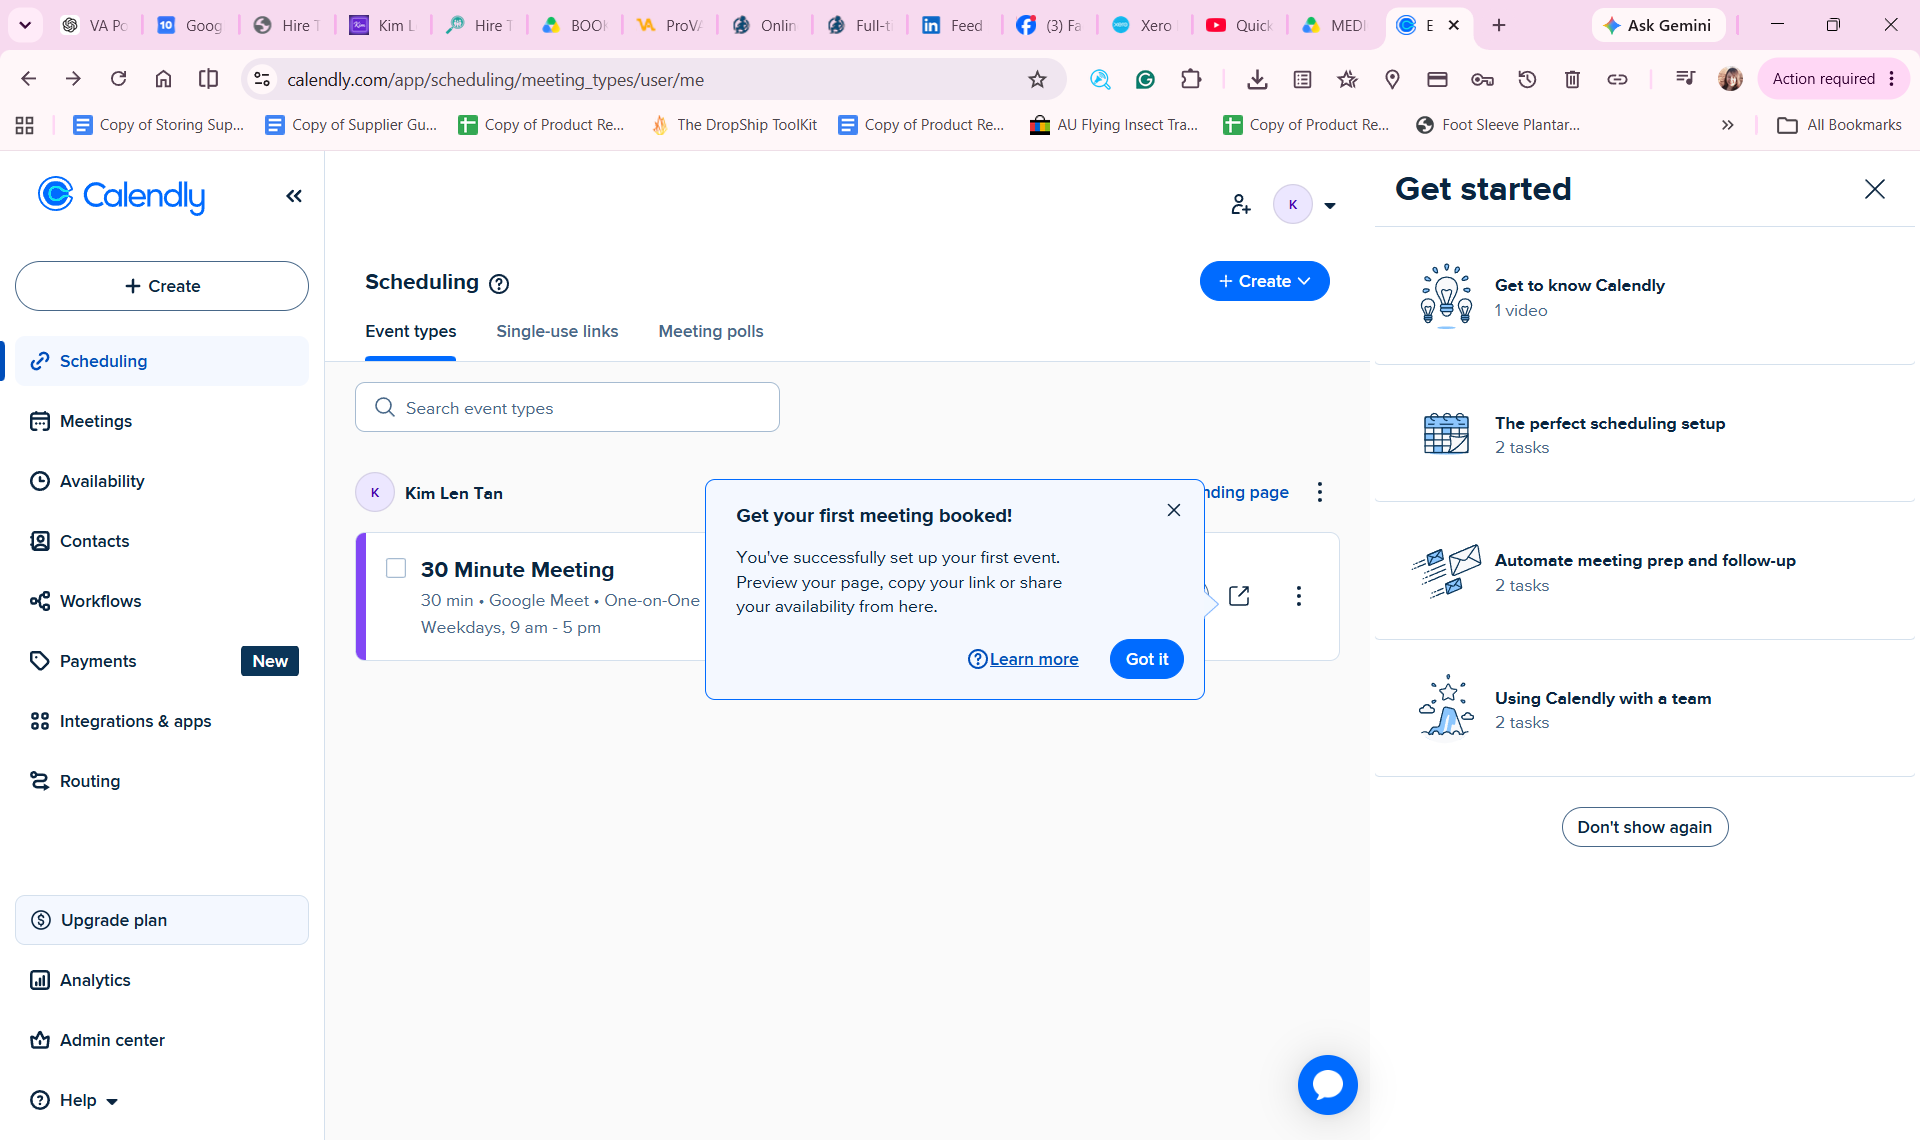This screenshot has height=1140, width=1920.
Task: Click the Grammarly extension icon
Action: (1145, 79)
